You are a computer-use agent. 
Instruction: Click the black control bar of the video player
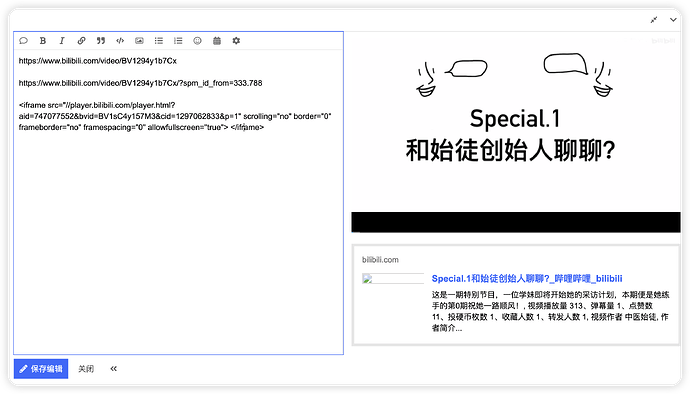[516, 222]
